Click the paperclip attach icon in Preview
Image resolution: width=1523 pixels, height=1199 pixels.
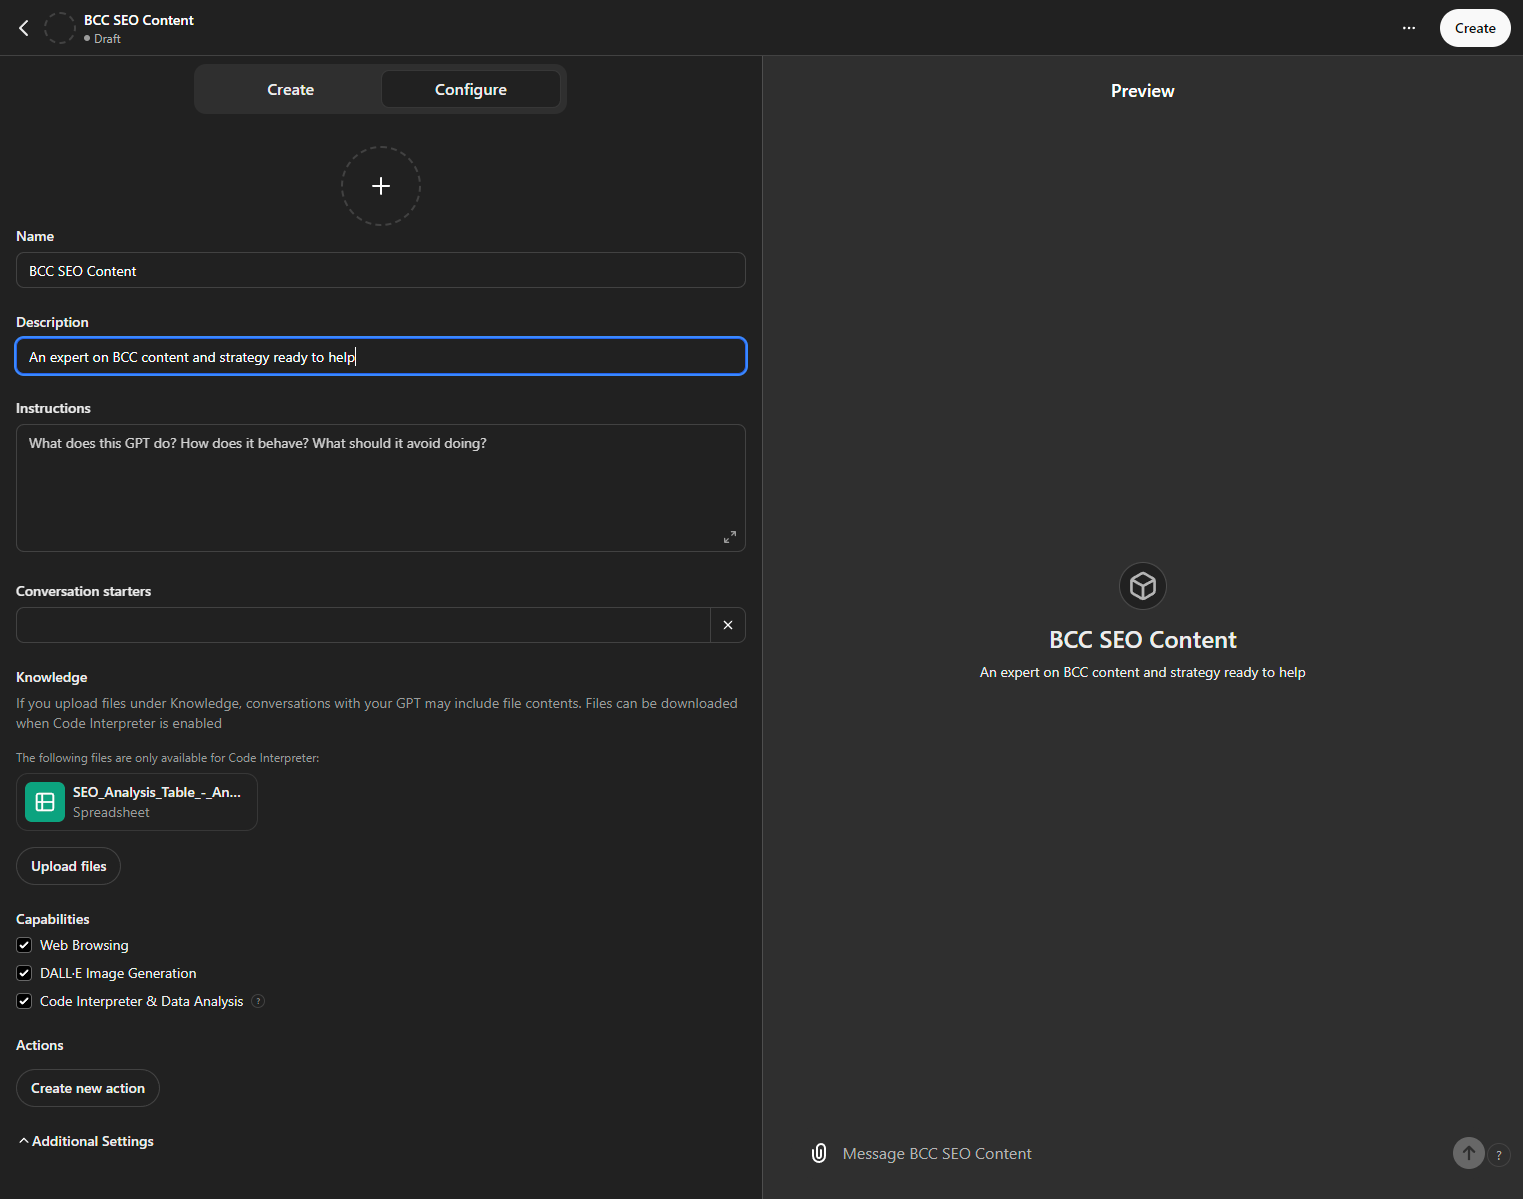click(819, 1153)
